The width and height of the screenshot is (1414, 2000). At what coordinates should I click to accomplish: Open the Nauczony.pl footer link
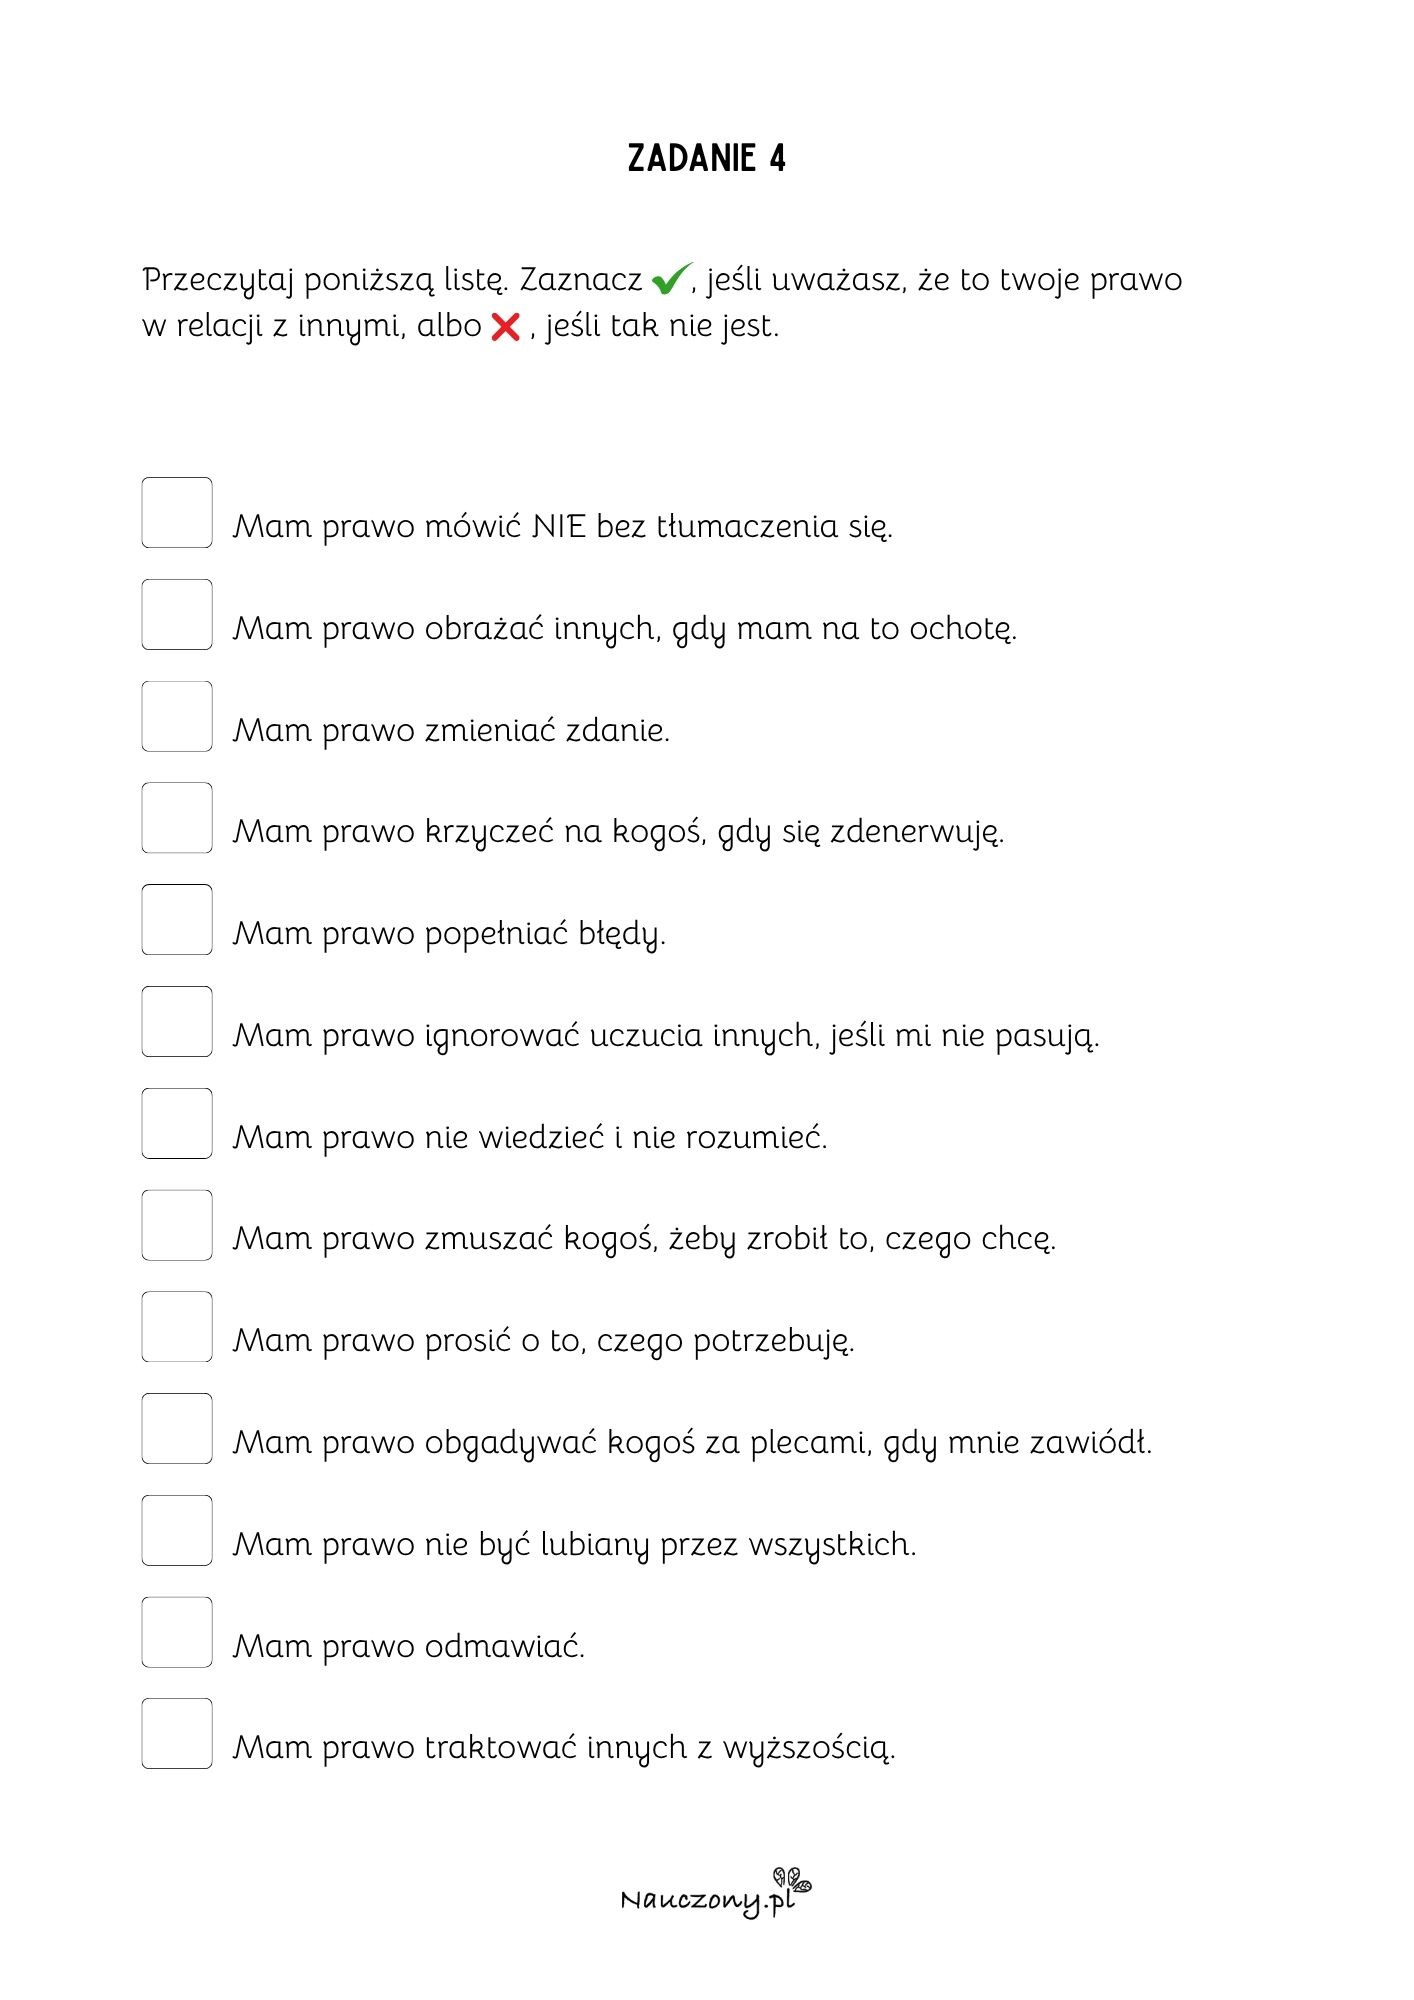tap(715, 1892)
